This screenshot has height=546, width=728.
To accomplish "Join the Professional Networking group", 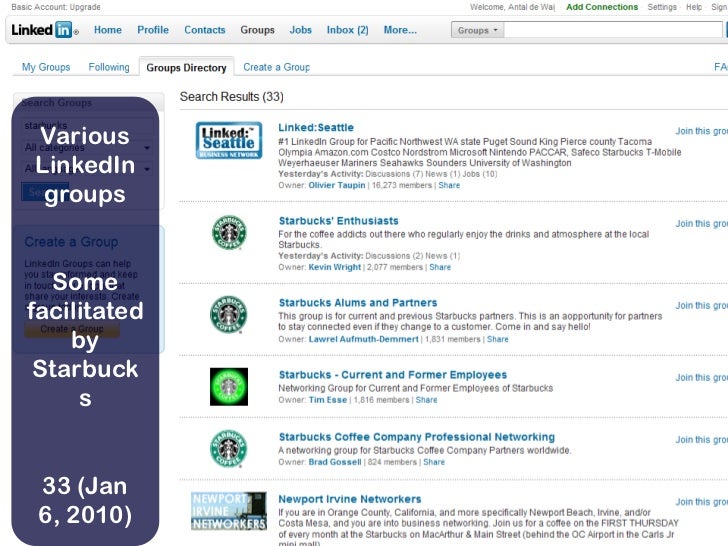I will [x=701, y=440].
